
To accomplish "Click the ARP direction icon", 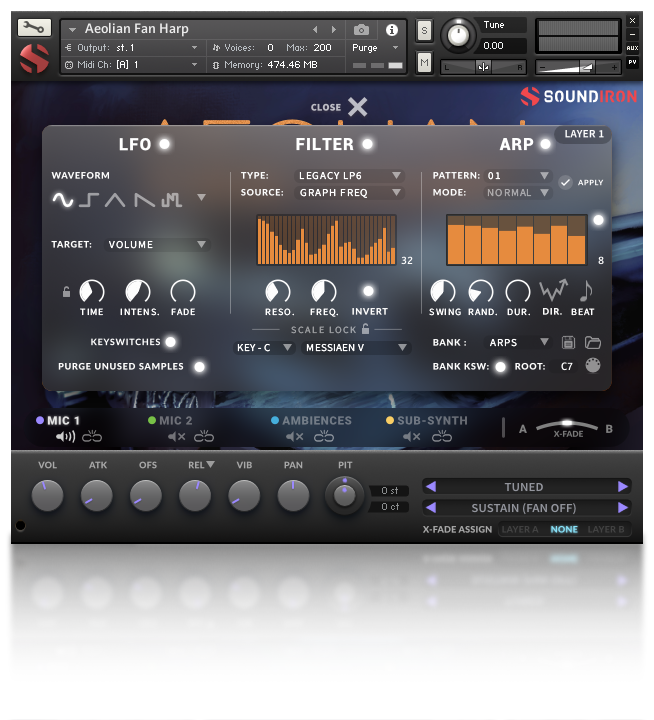I will click(552, 291).
